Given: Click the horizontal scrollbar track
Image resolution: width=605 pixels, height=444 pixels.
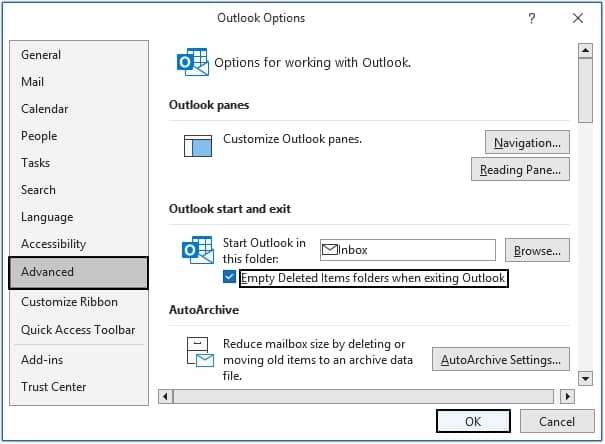Looking at the screenshot, I should (x=363, y=396).
